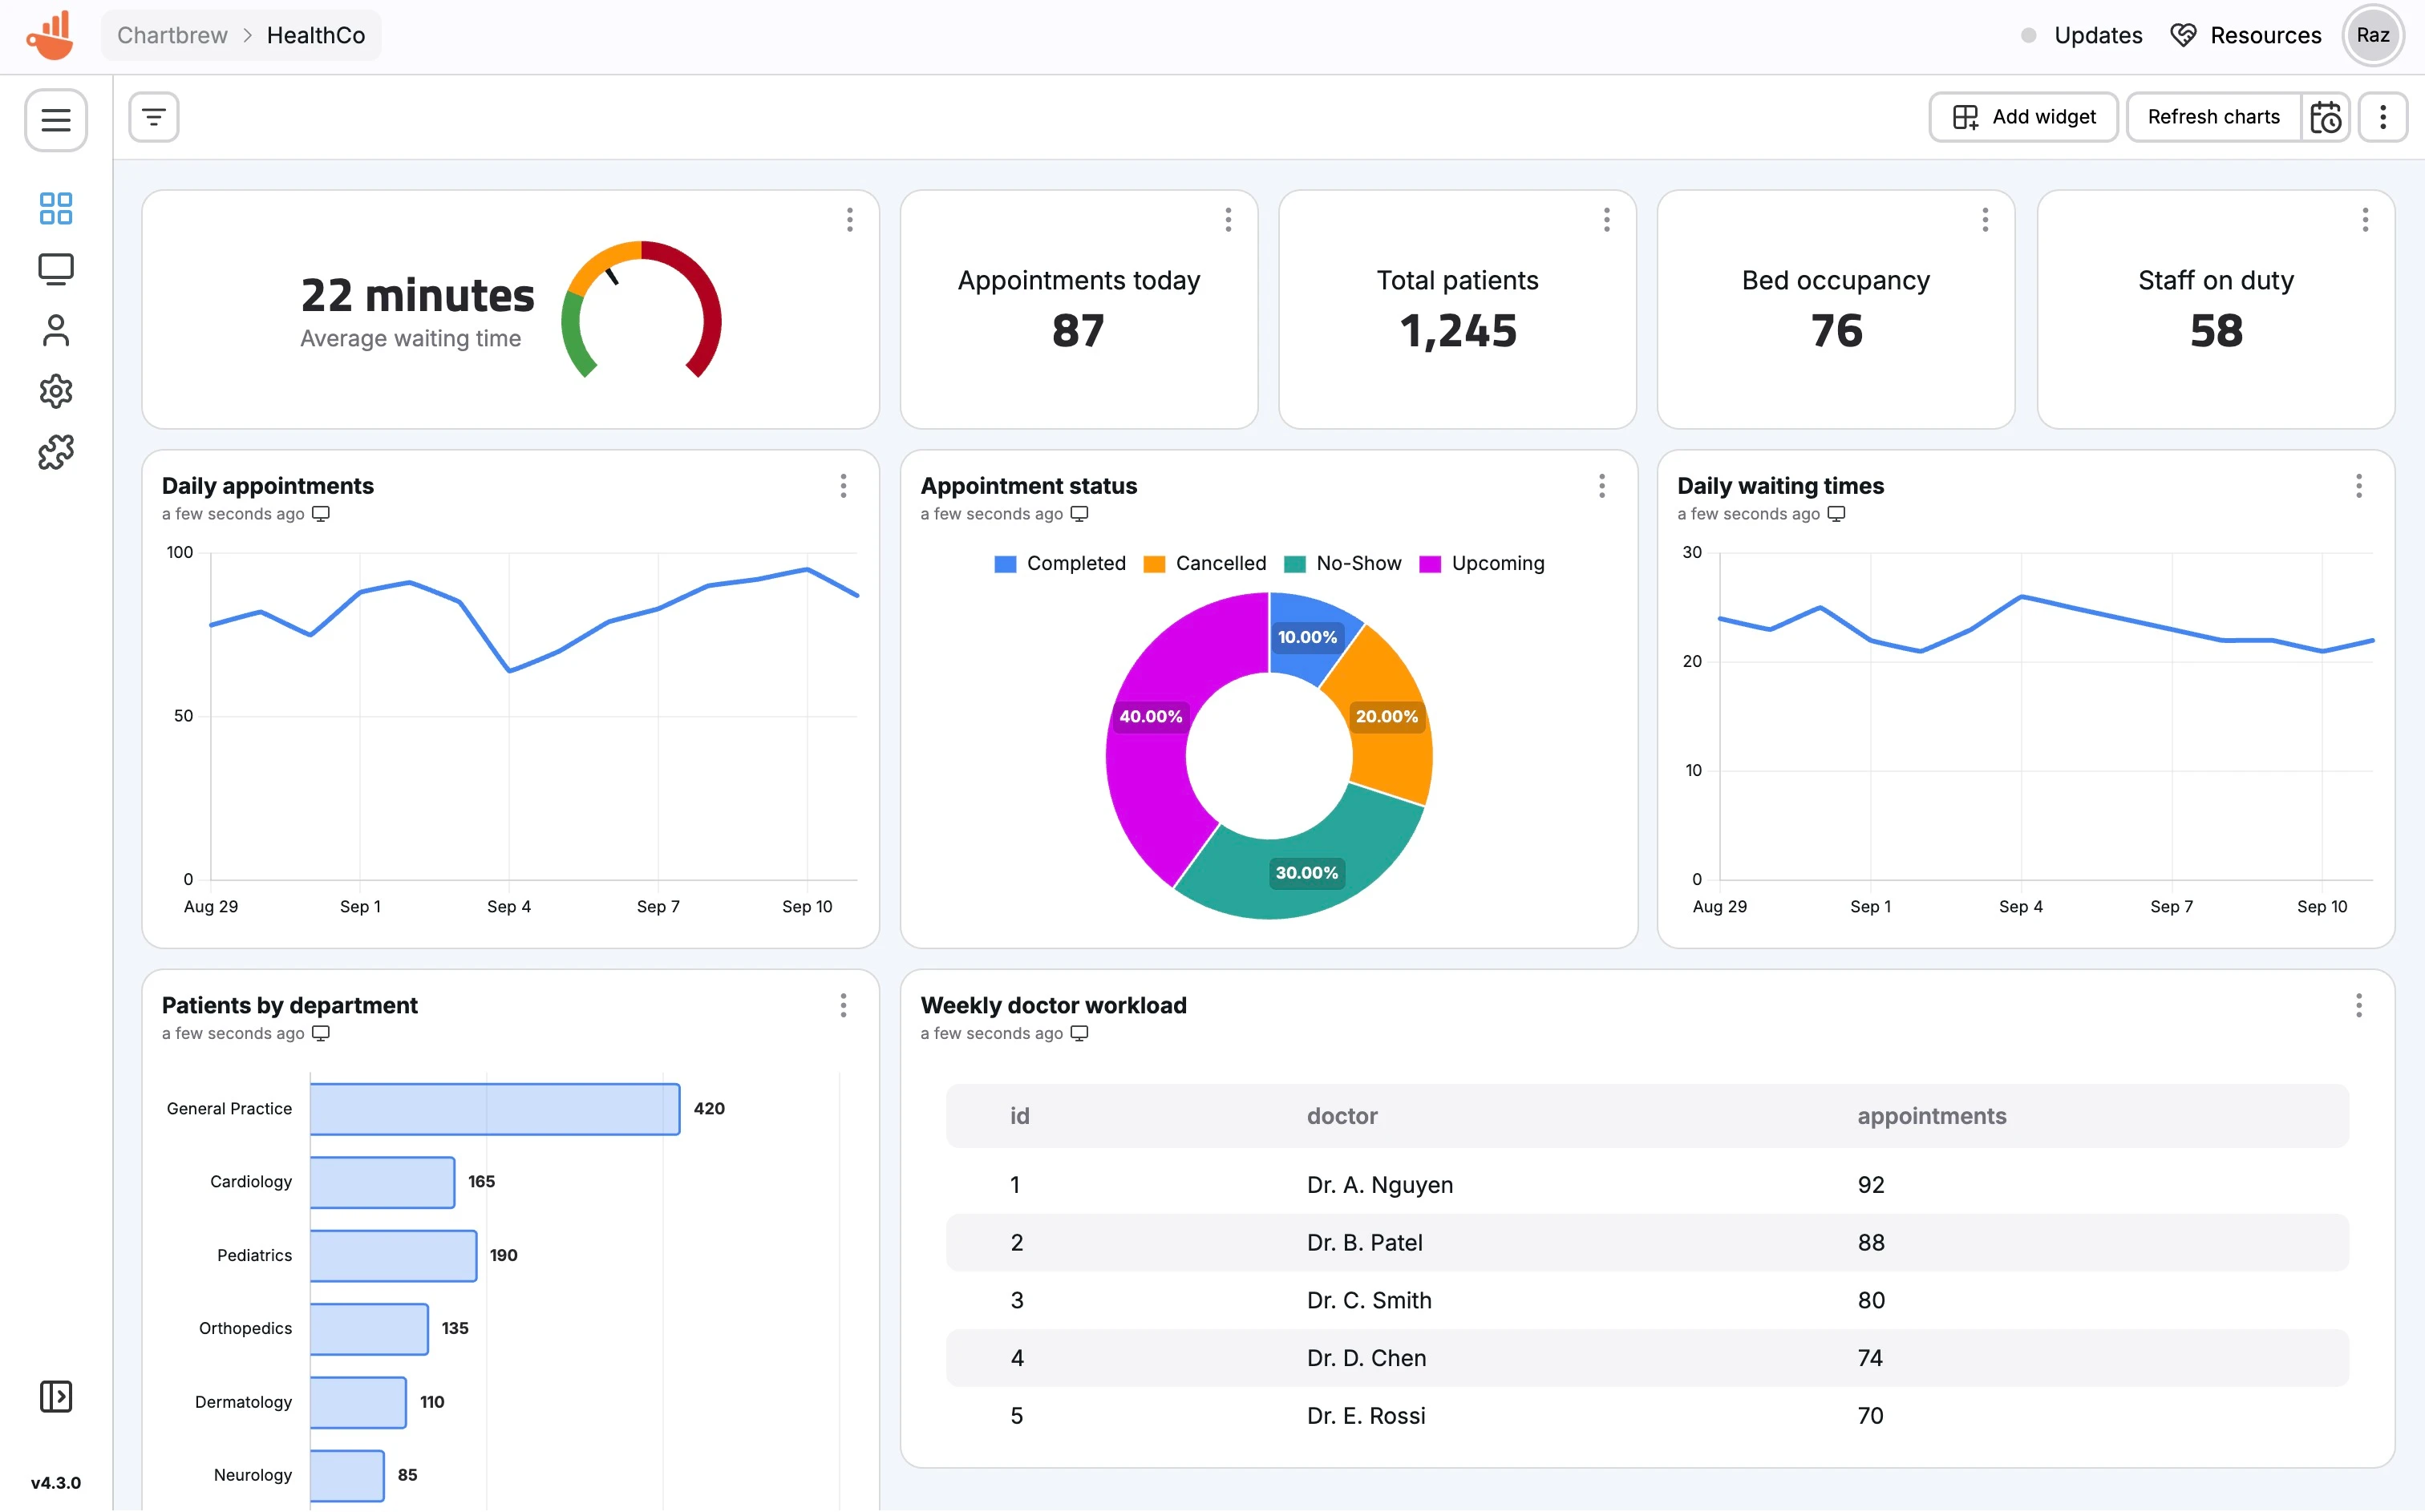Click the dashboard filters icon

(154, 117)
